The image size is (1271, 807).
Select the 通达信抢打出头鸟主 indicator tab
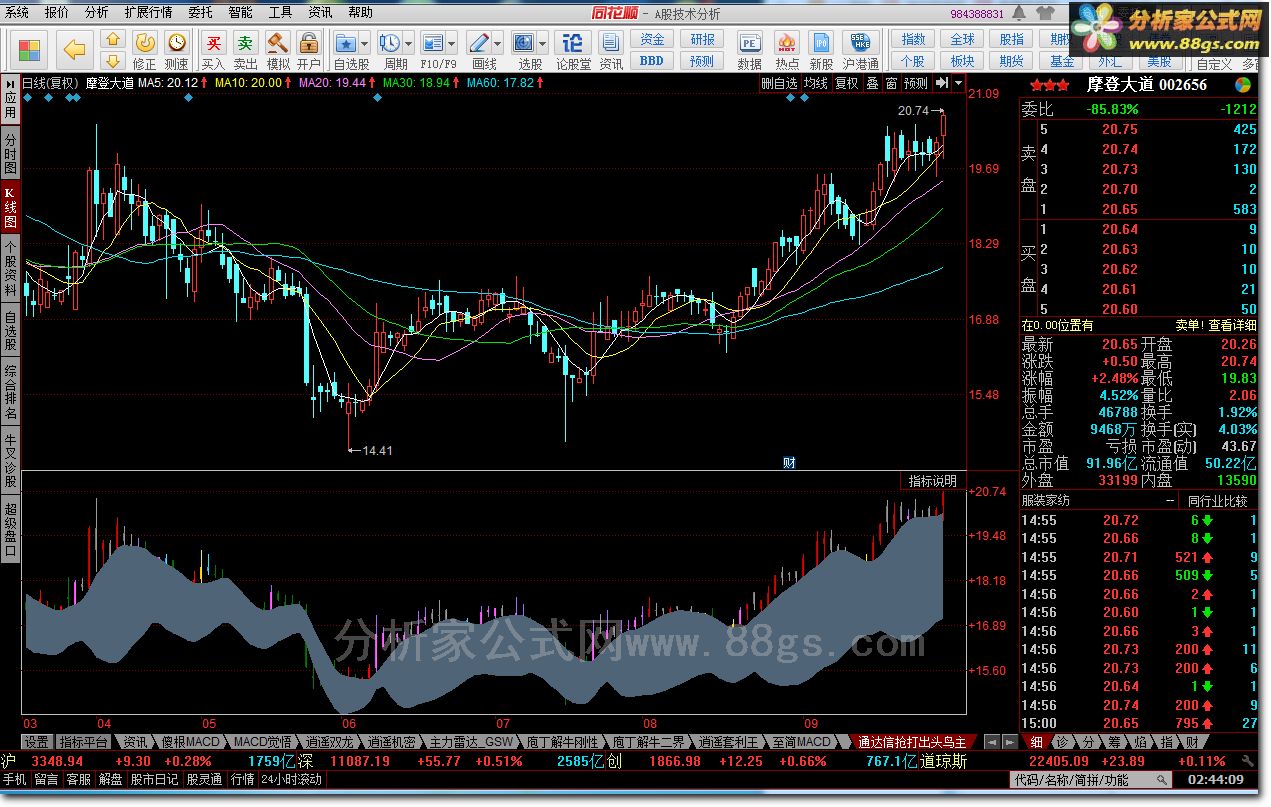pos(911,742)
